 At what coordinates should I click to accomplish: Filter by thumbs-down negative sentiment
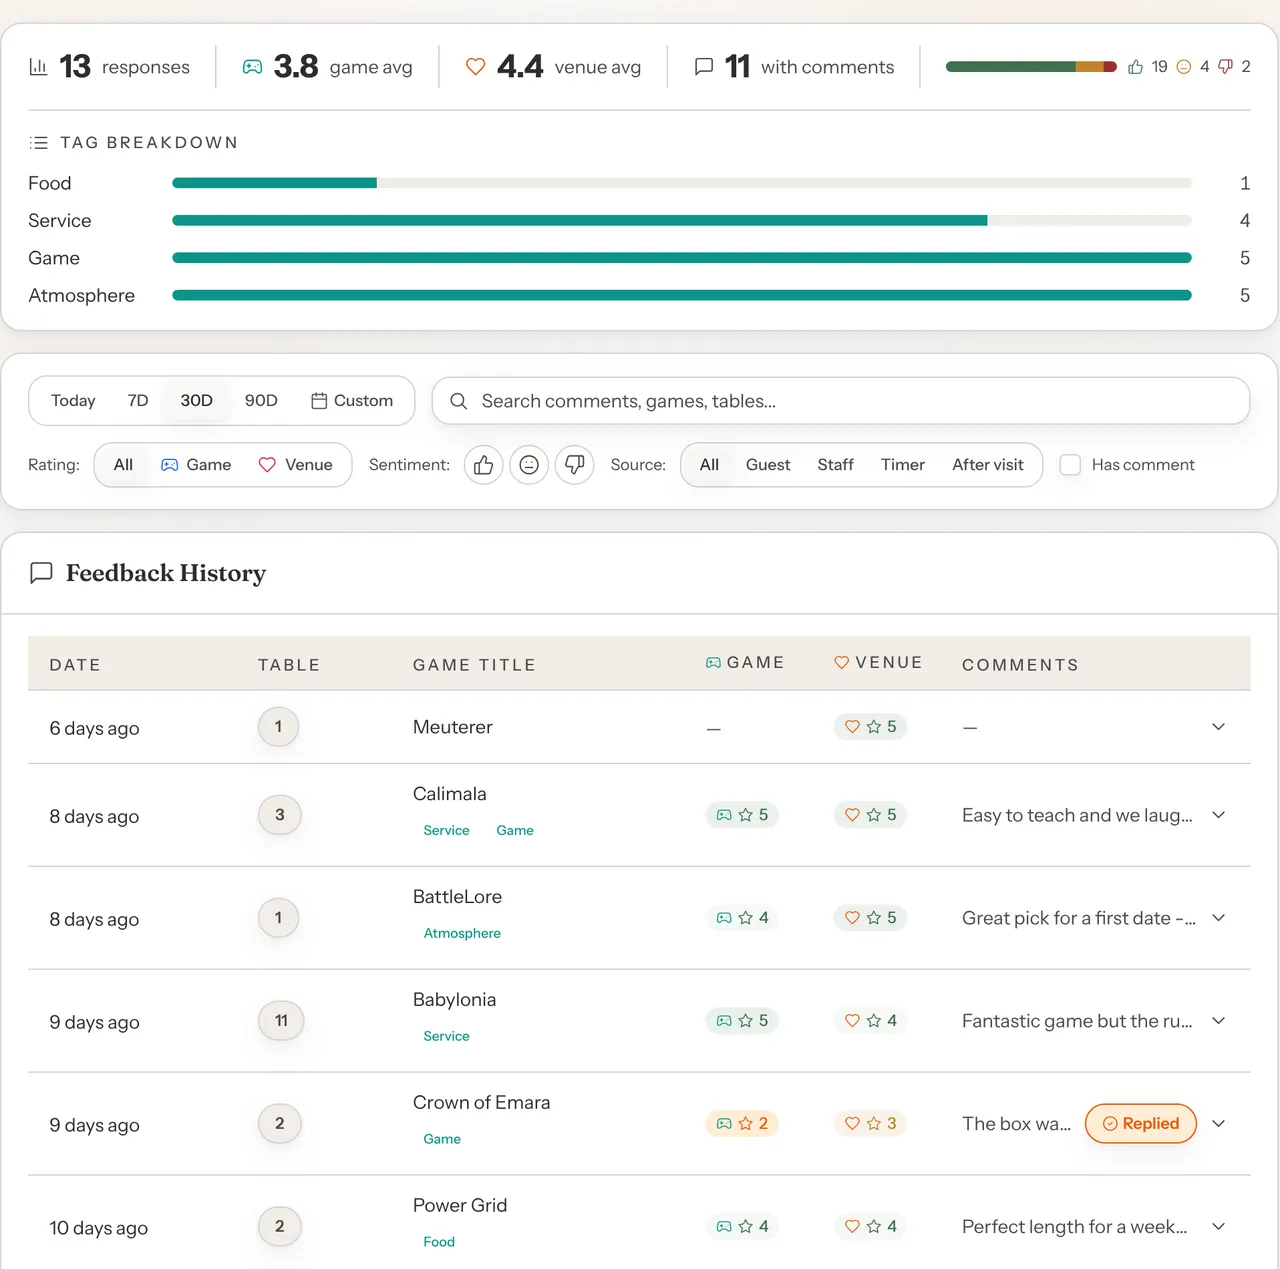pyautogui.click(x=575, y=465)
